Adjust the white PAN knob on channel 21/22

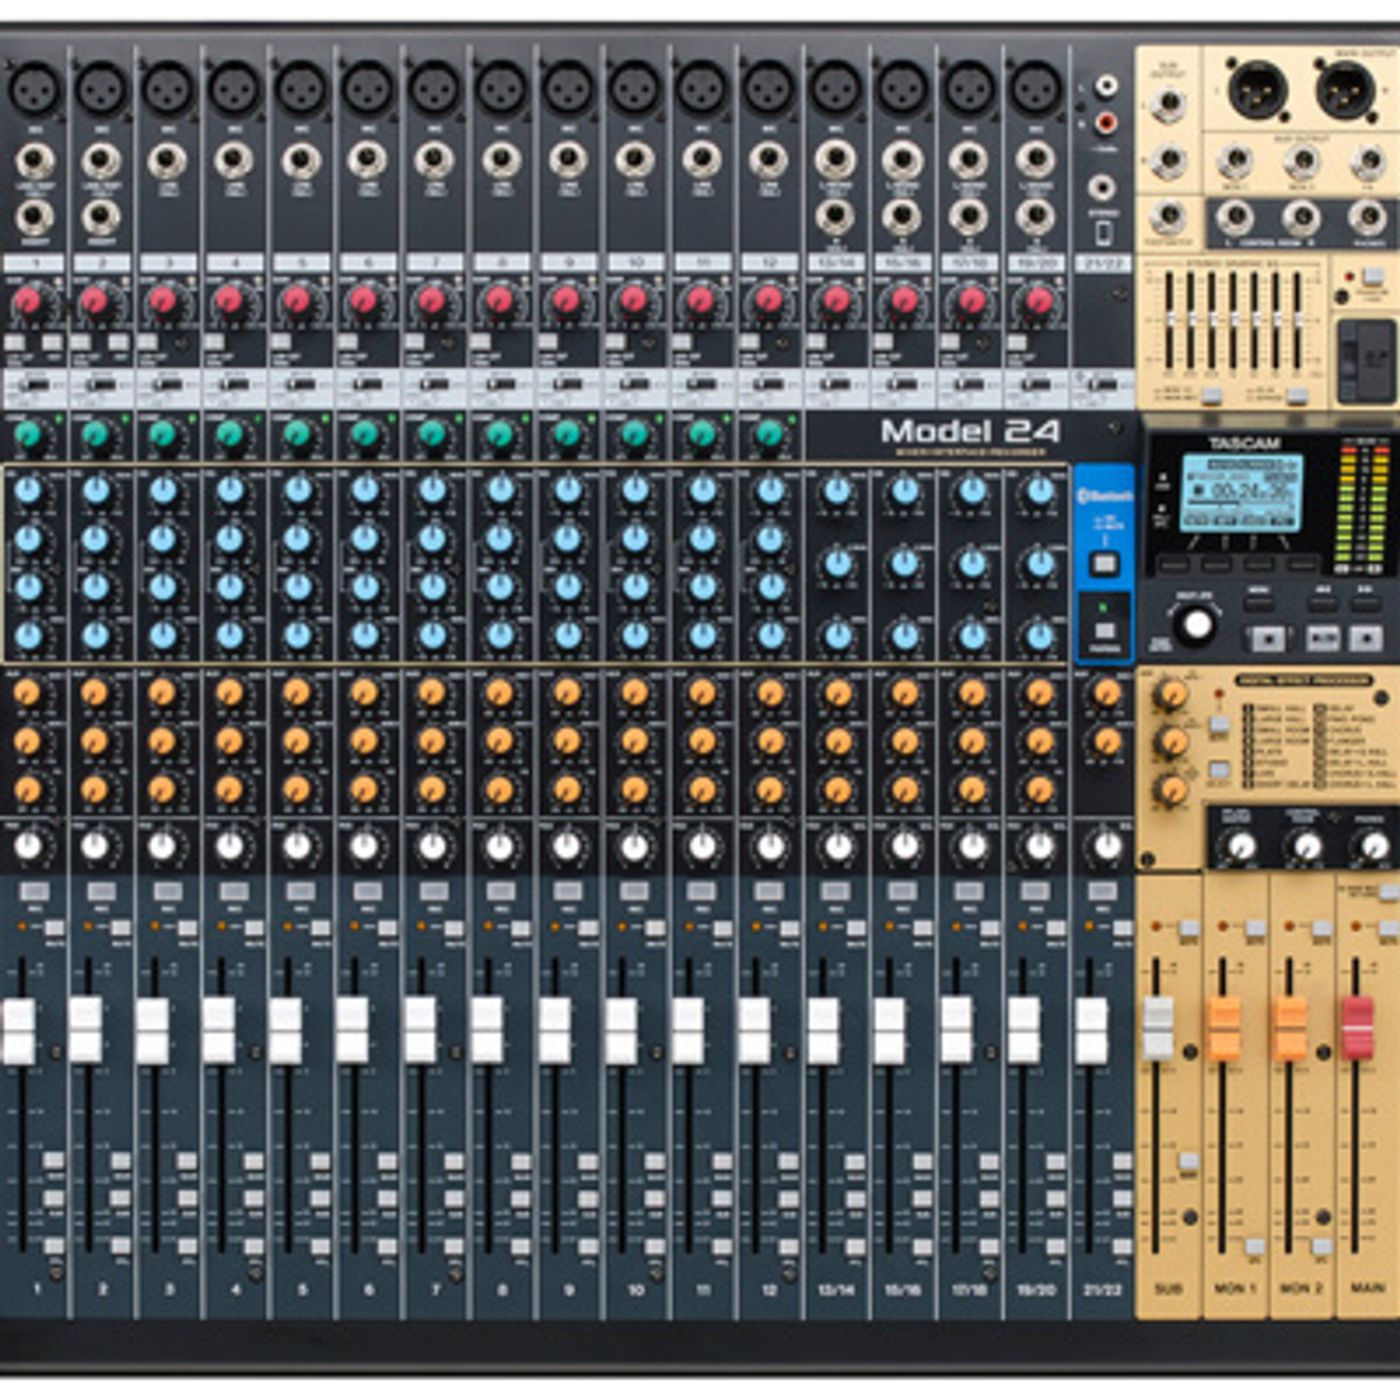tap(1106, 846)
